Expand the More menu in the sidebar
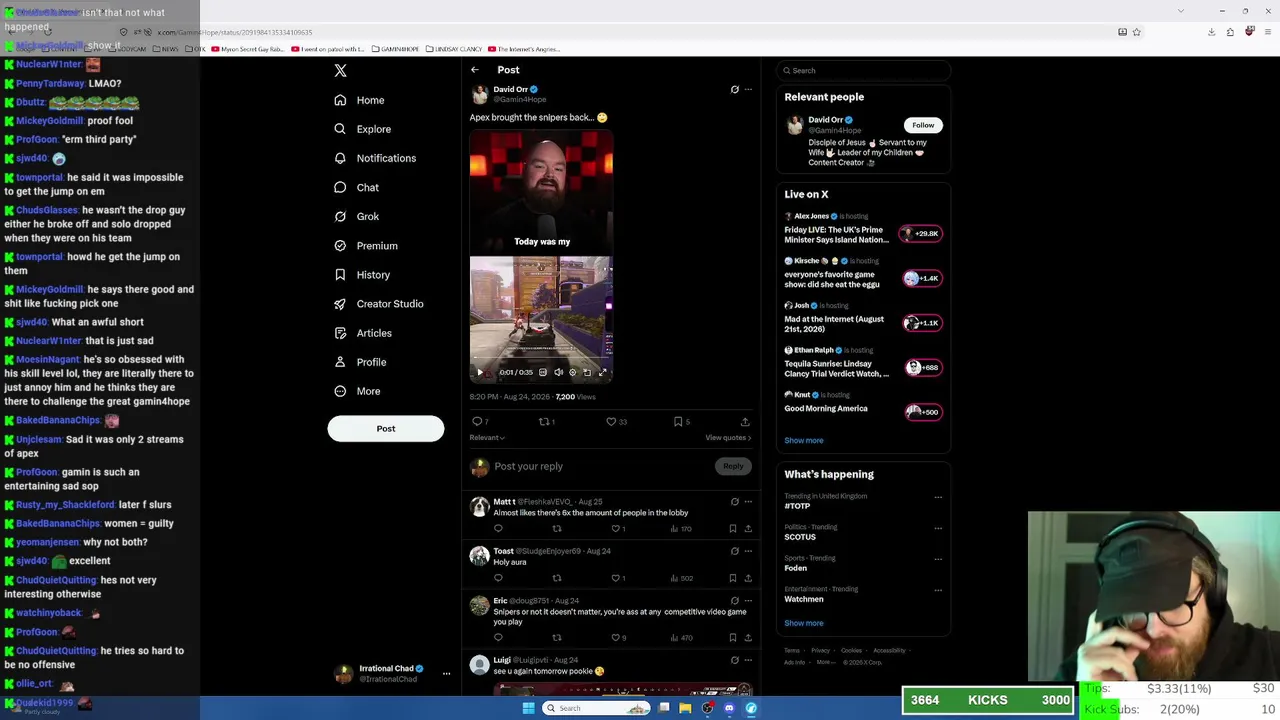 (x=357, y=391)
